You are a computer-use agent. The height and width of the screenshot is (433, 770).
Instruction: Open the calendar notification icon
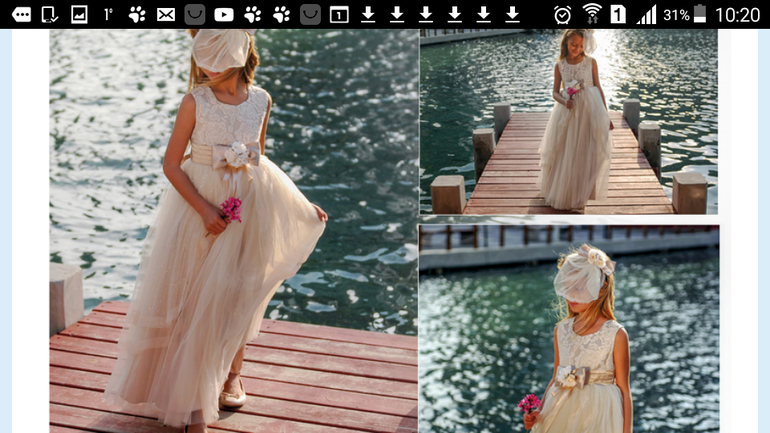coord(339,14)
